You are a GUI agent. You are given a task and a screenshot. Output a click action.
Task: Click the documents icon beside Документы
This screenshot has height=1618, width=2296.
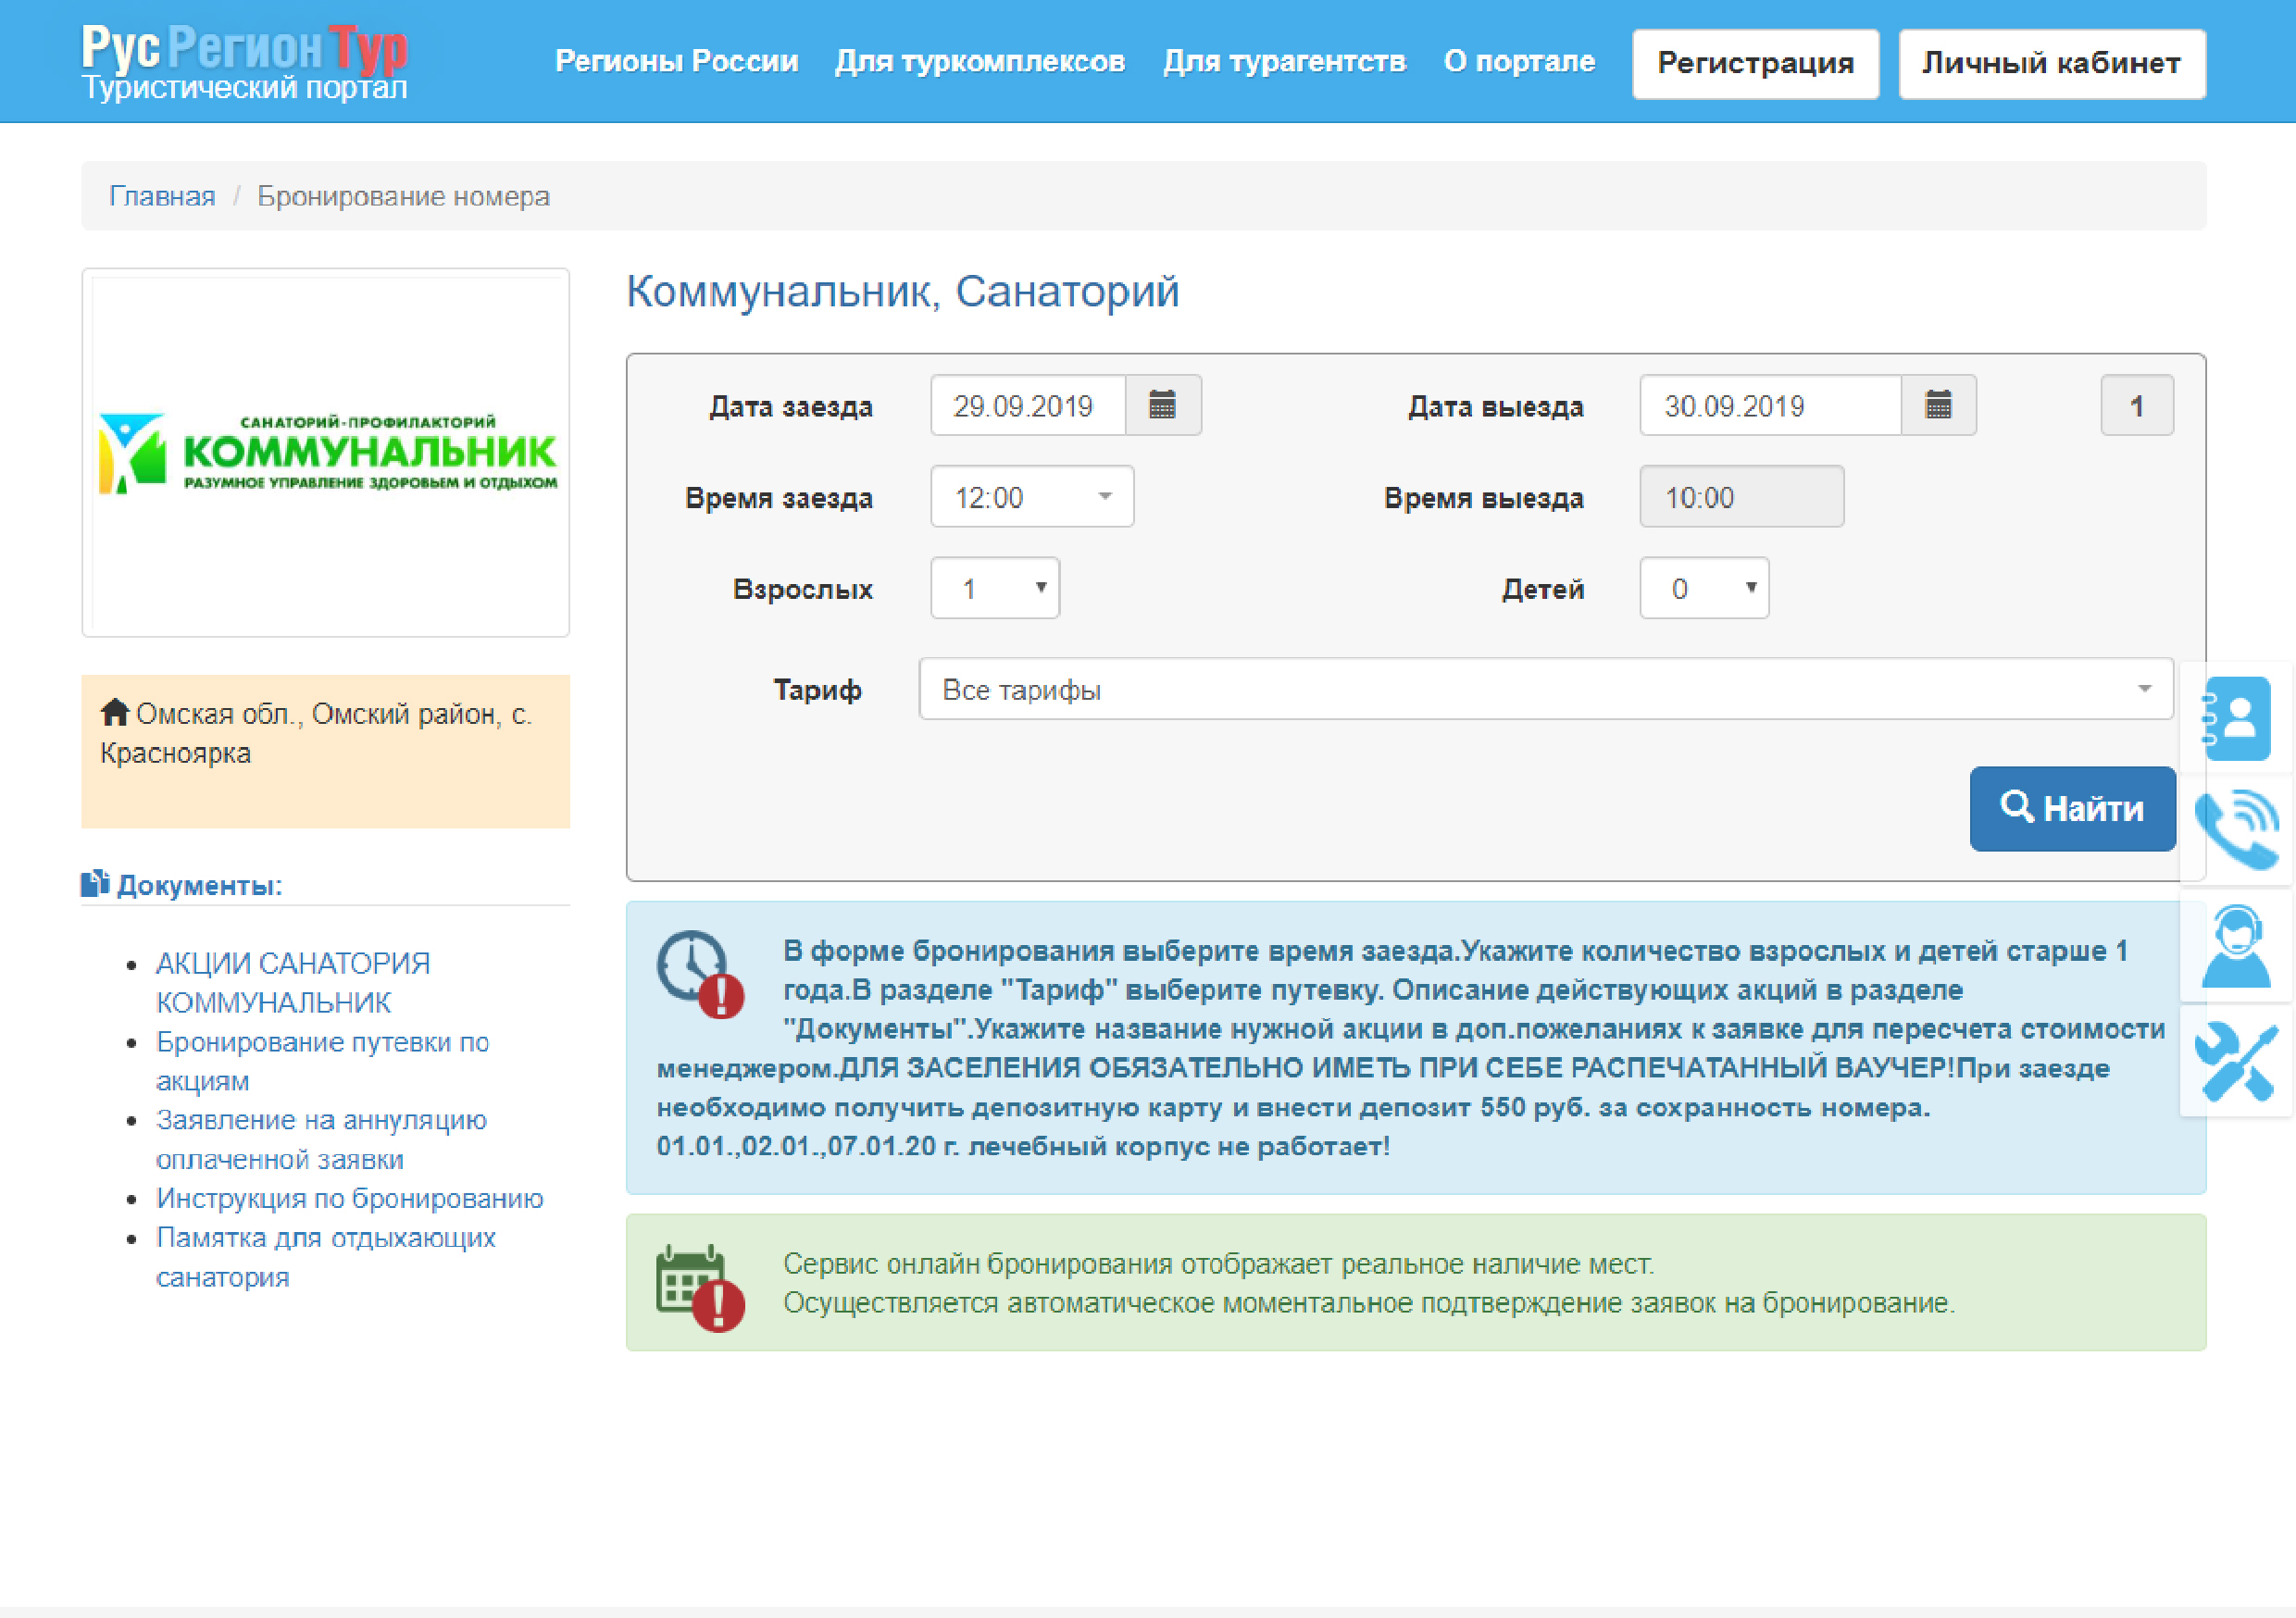click(95, 884)
